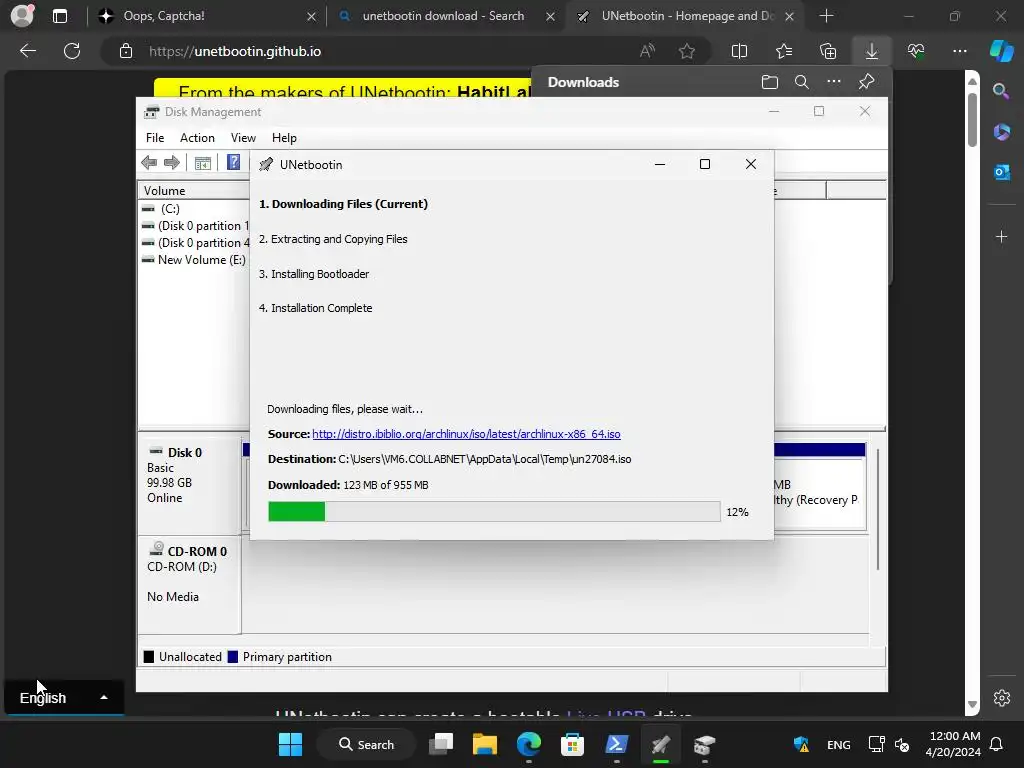Open downloads folder icon in Downloads panel
Image resolution: width=1024 pixels, height=768 pixels.
770,82
